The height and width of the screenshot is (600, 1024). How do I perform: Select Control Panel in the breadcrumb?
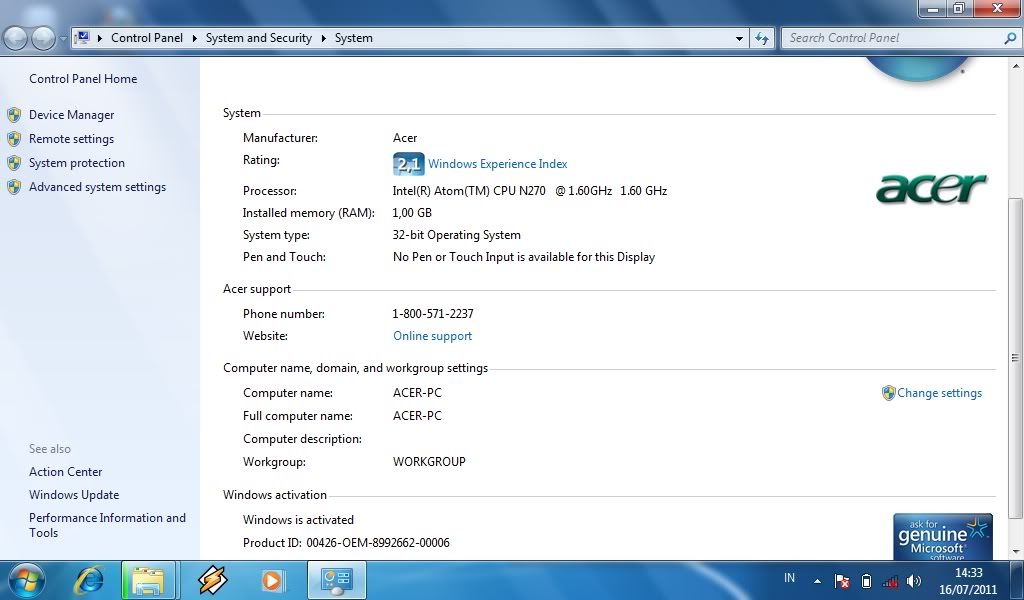147,38
